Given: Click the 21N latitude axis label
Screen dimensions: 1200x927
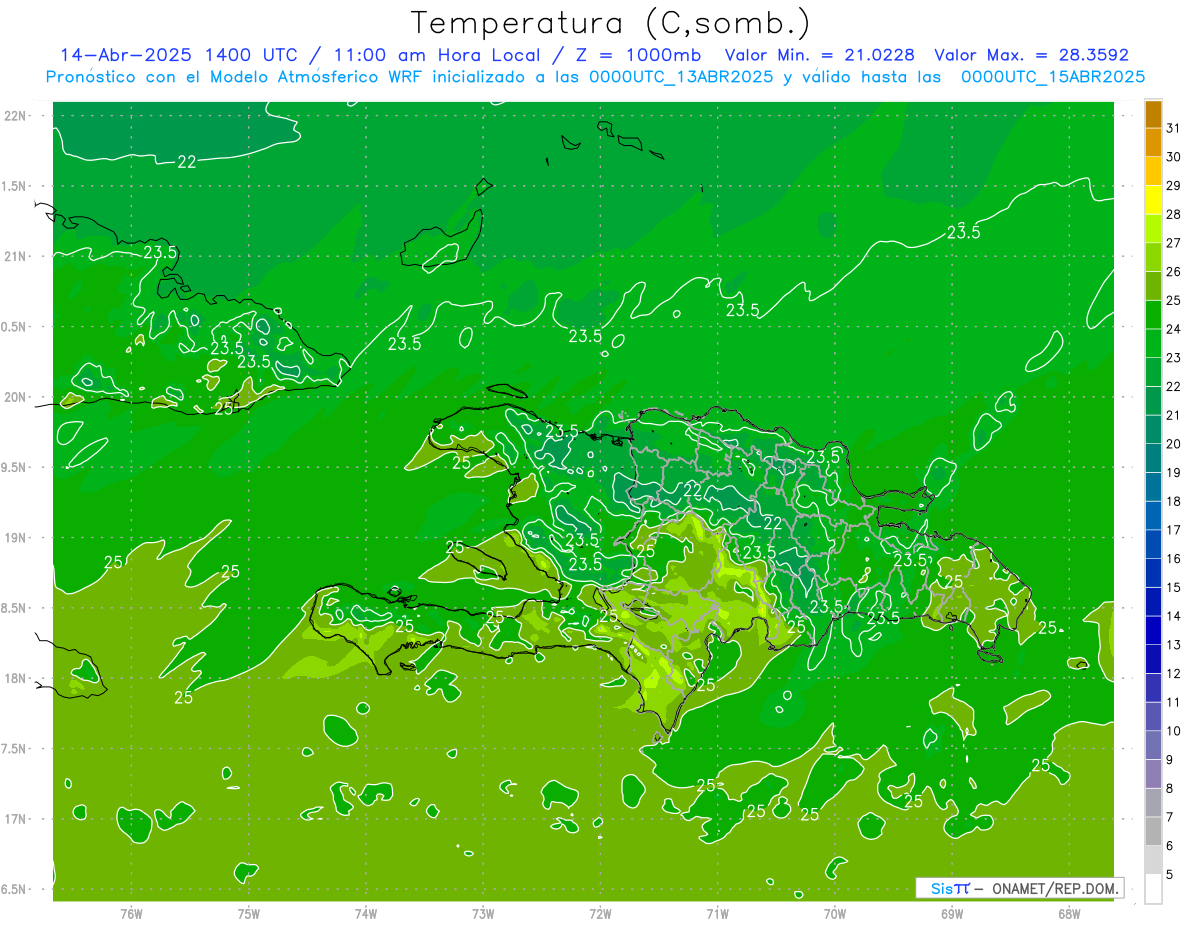Looking at the screenshot, I should pos(17,257).
